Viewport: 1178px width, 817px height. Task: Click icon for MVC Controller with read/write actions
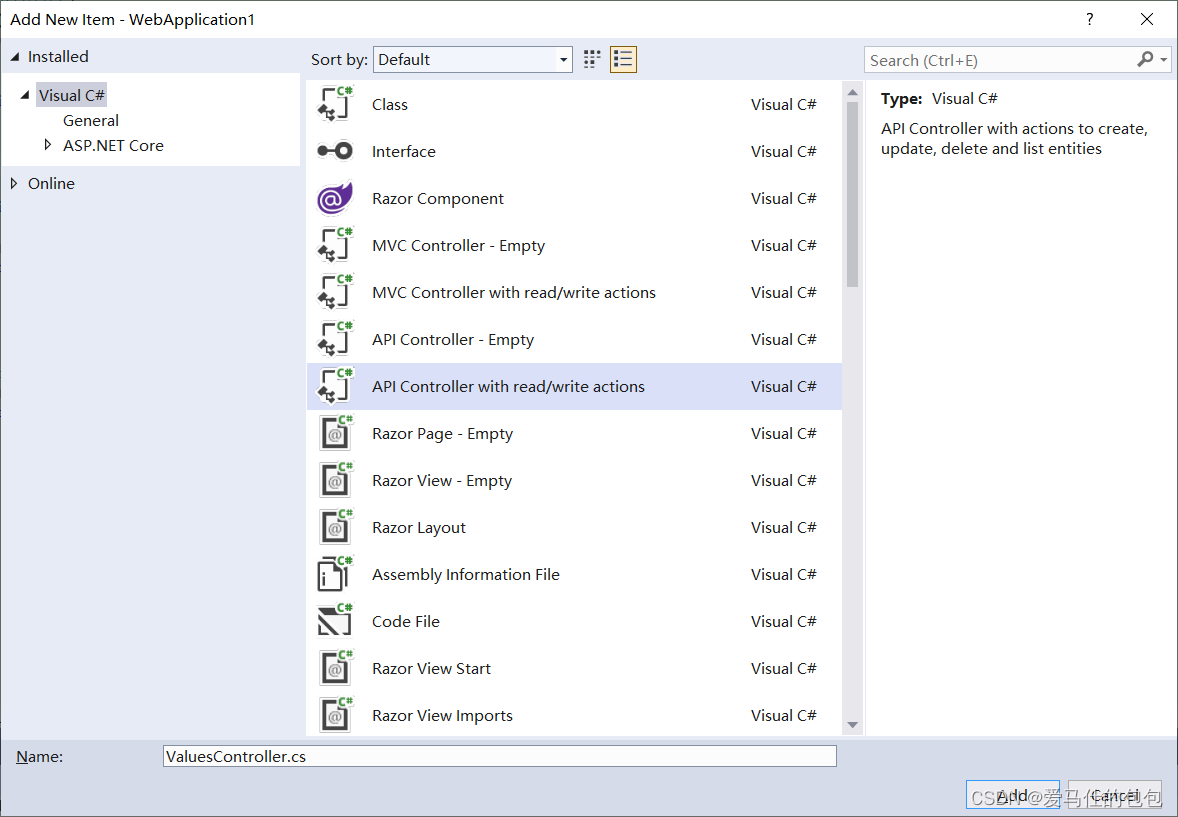(x=334, y=292)
